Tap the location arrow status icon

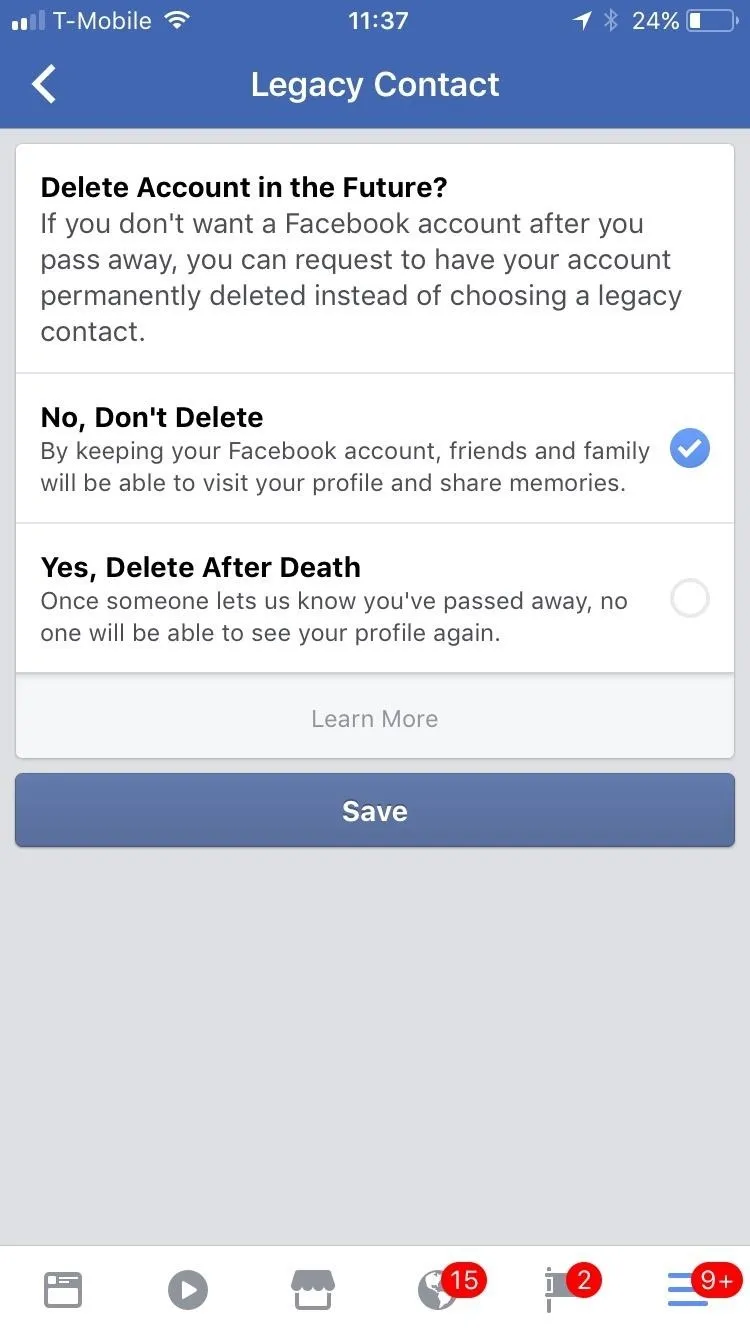pyautogui.click(x=582, y=21)
